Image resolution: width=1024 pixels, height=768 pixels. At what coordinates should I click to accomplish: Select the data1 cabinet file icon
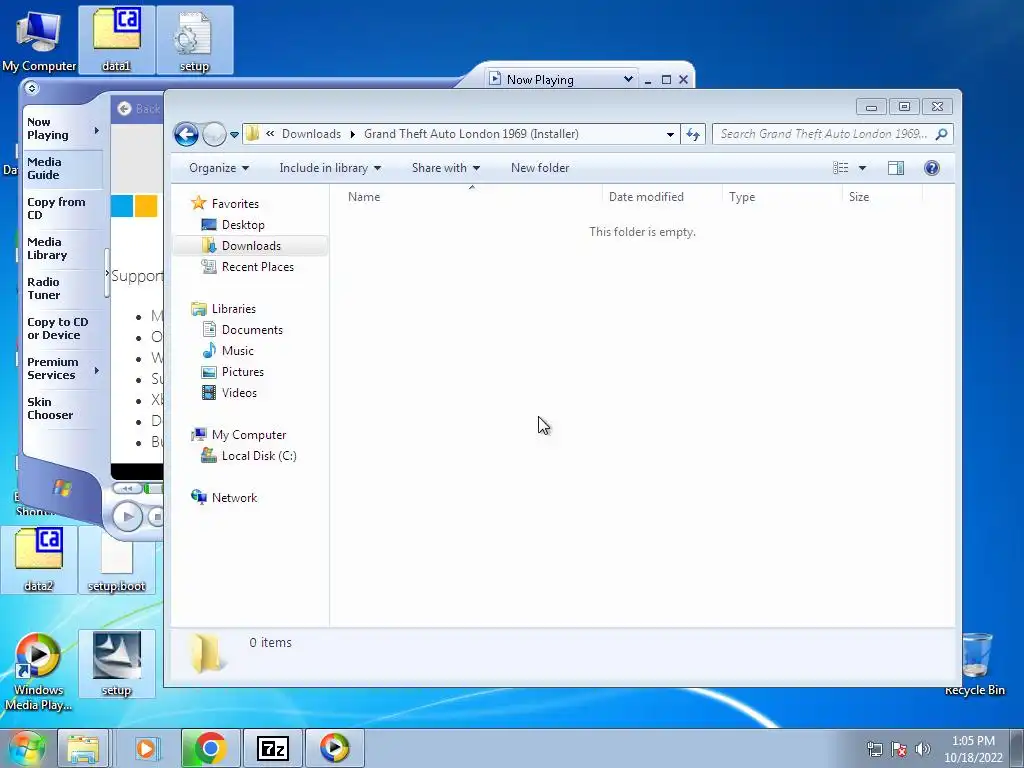116,40
